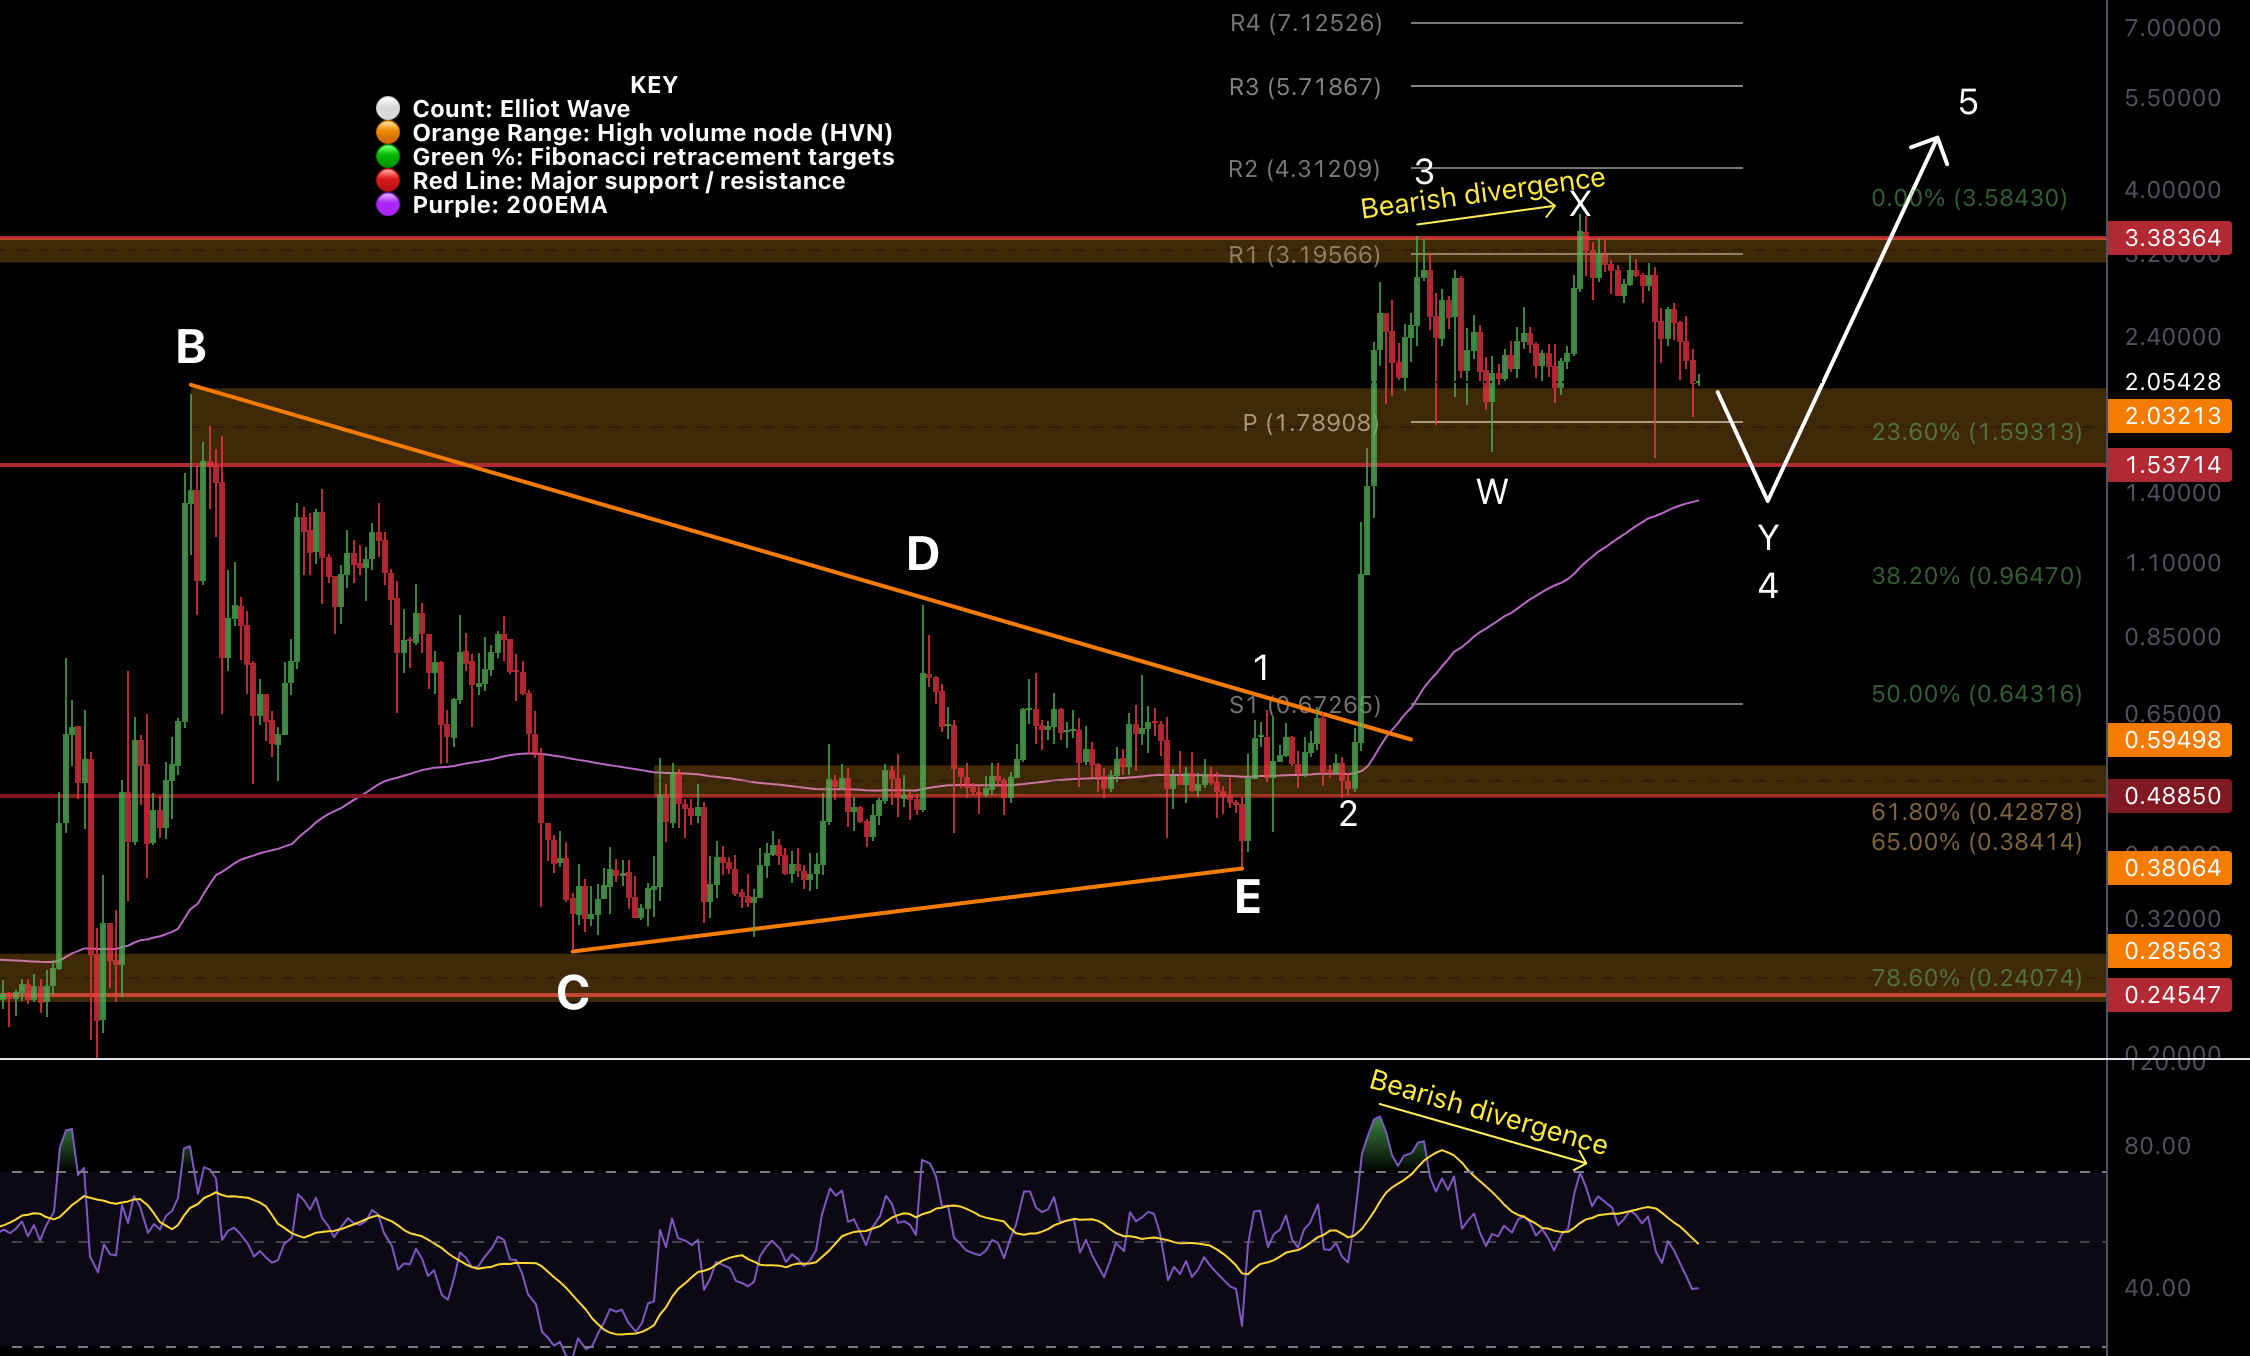Click the wave label B on chart
The image size is (2250, 1356).
[x=191, y=348]
